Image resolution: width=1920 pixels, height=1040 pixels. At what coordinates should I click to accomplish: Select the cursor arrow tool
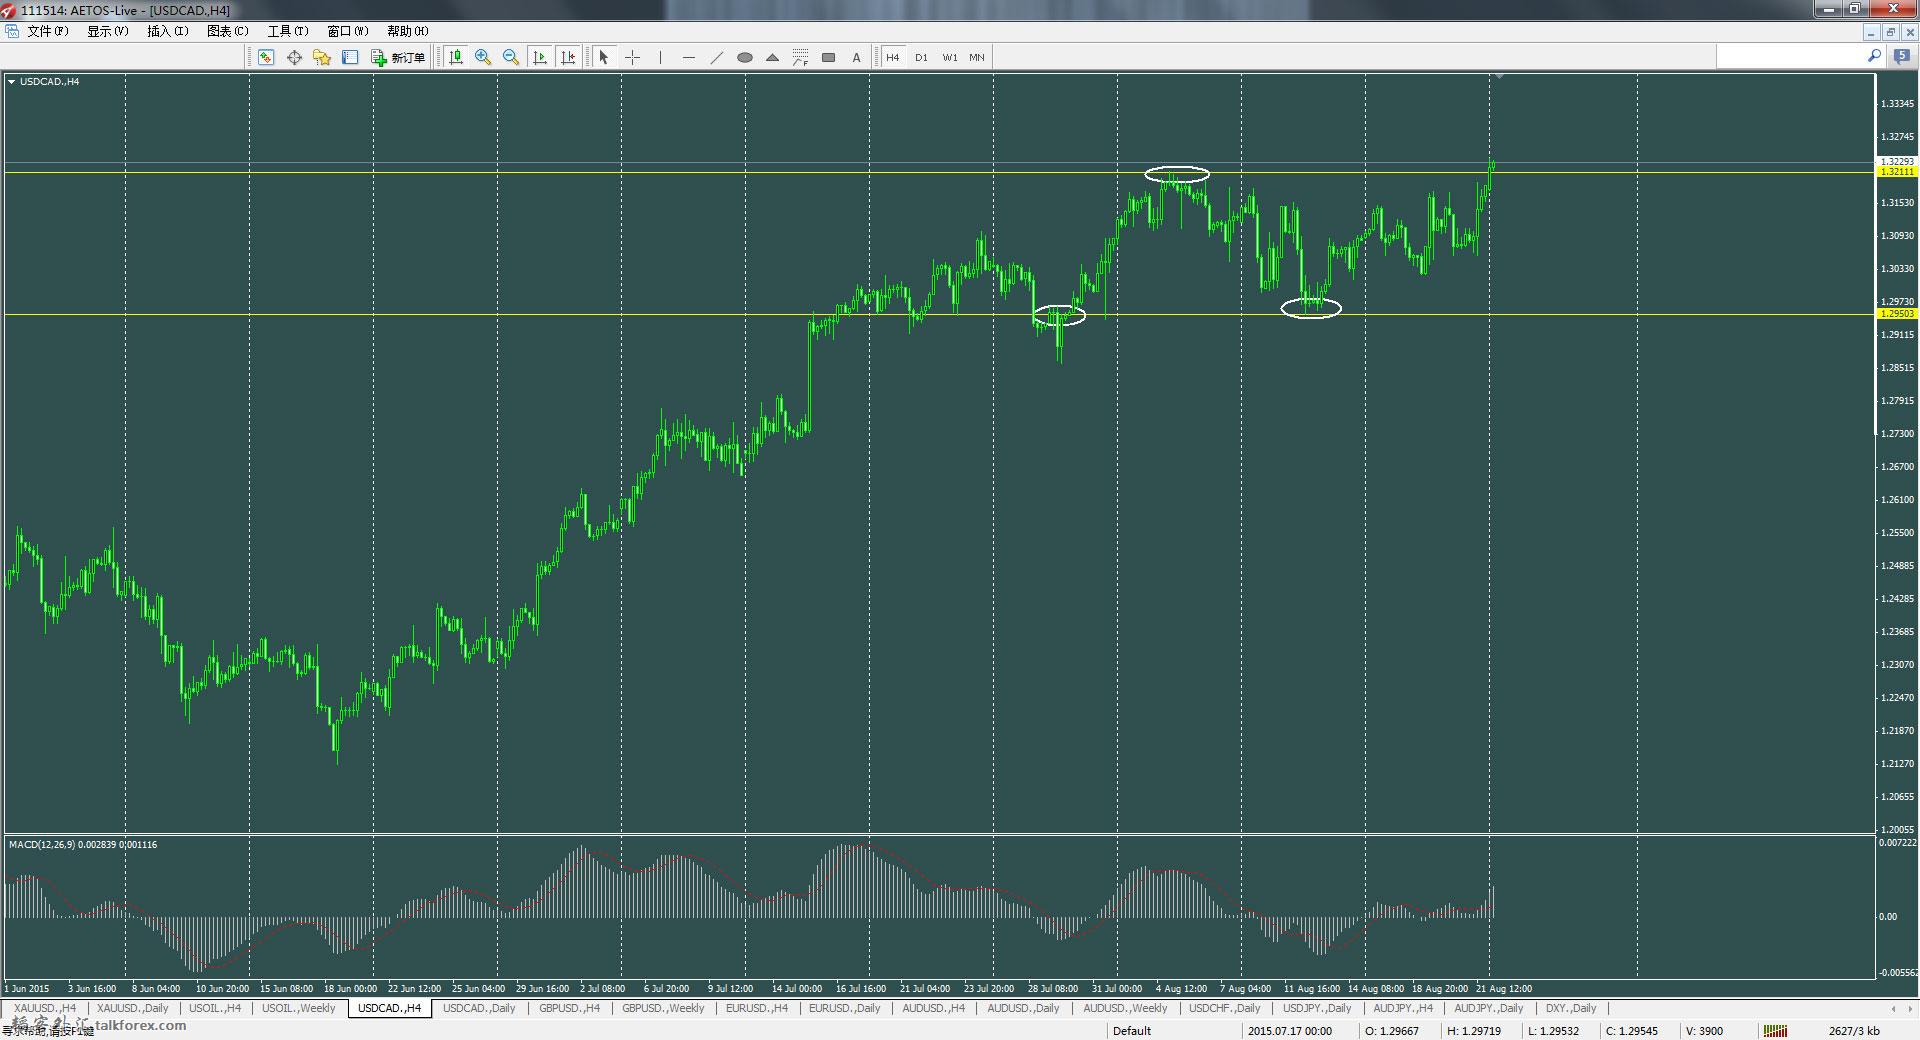[603, 57]
